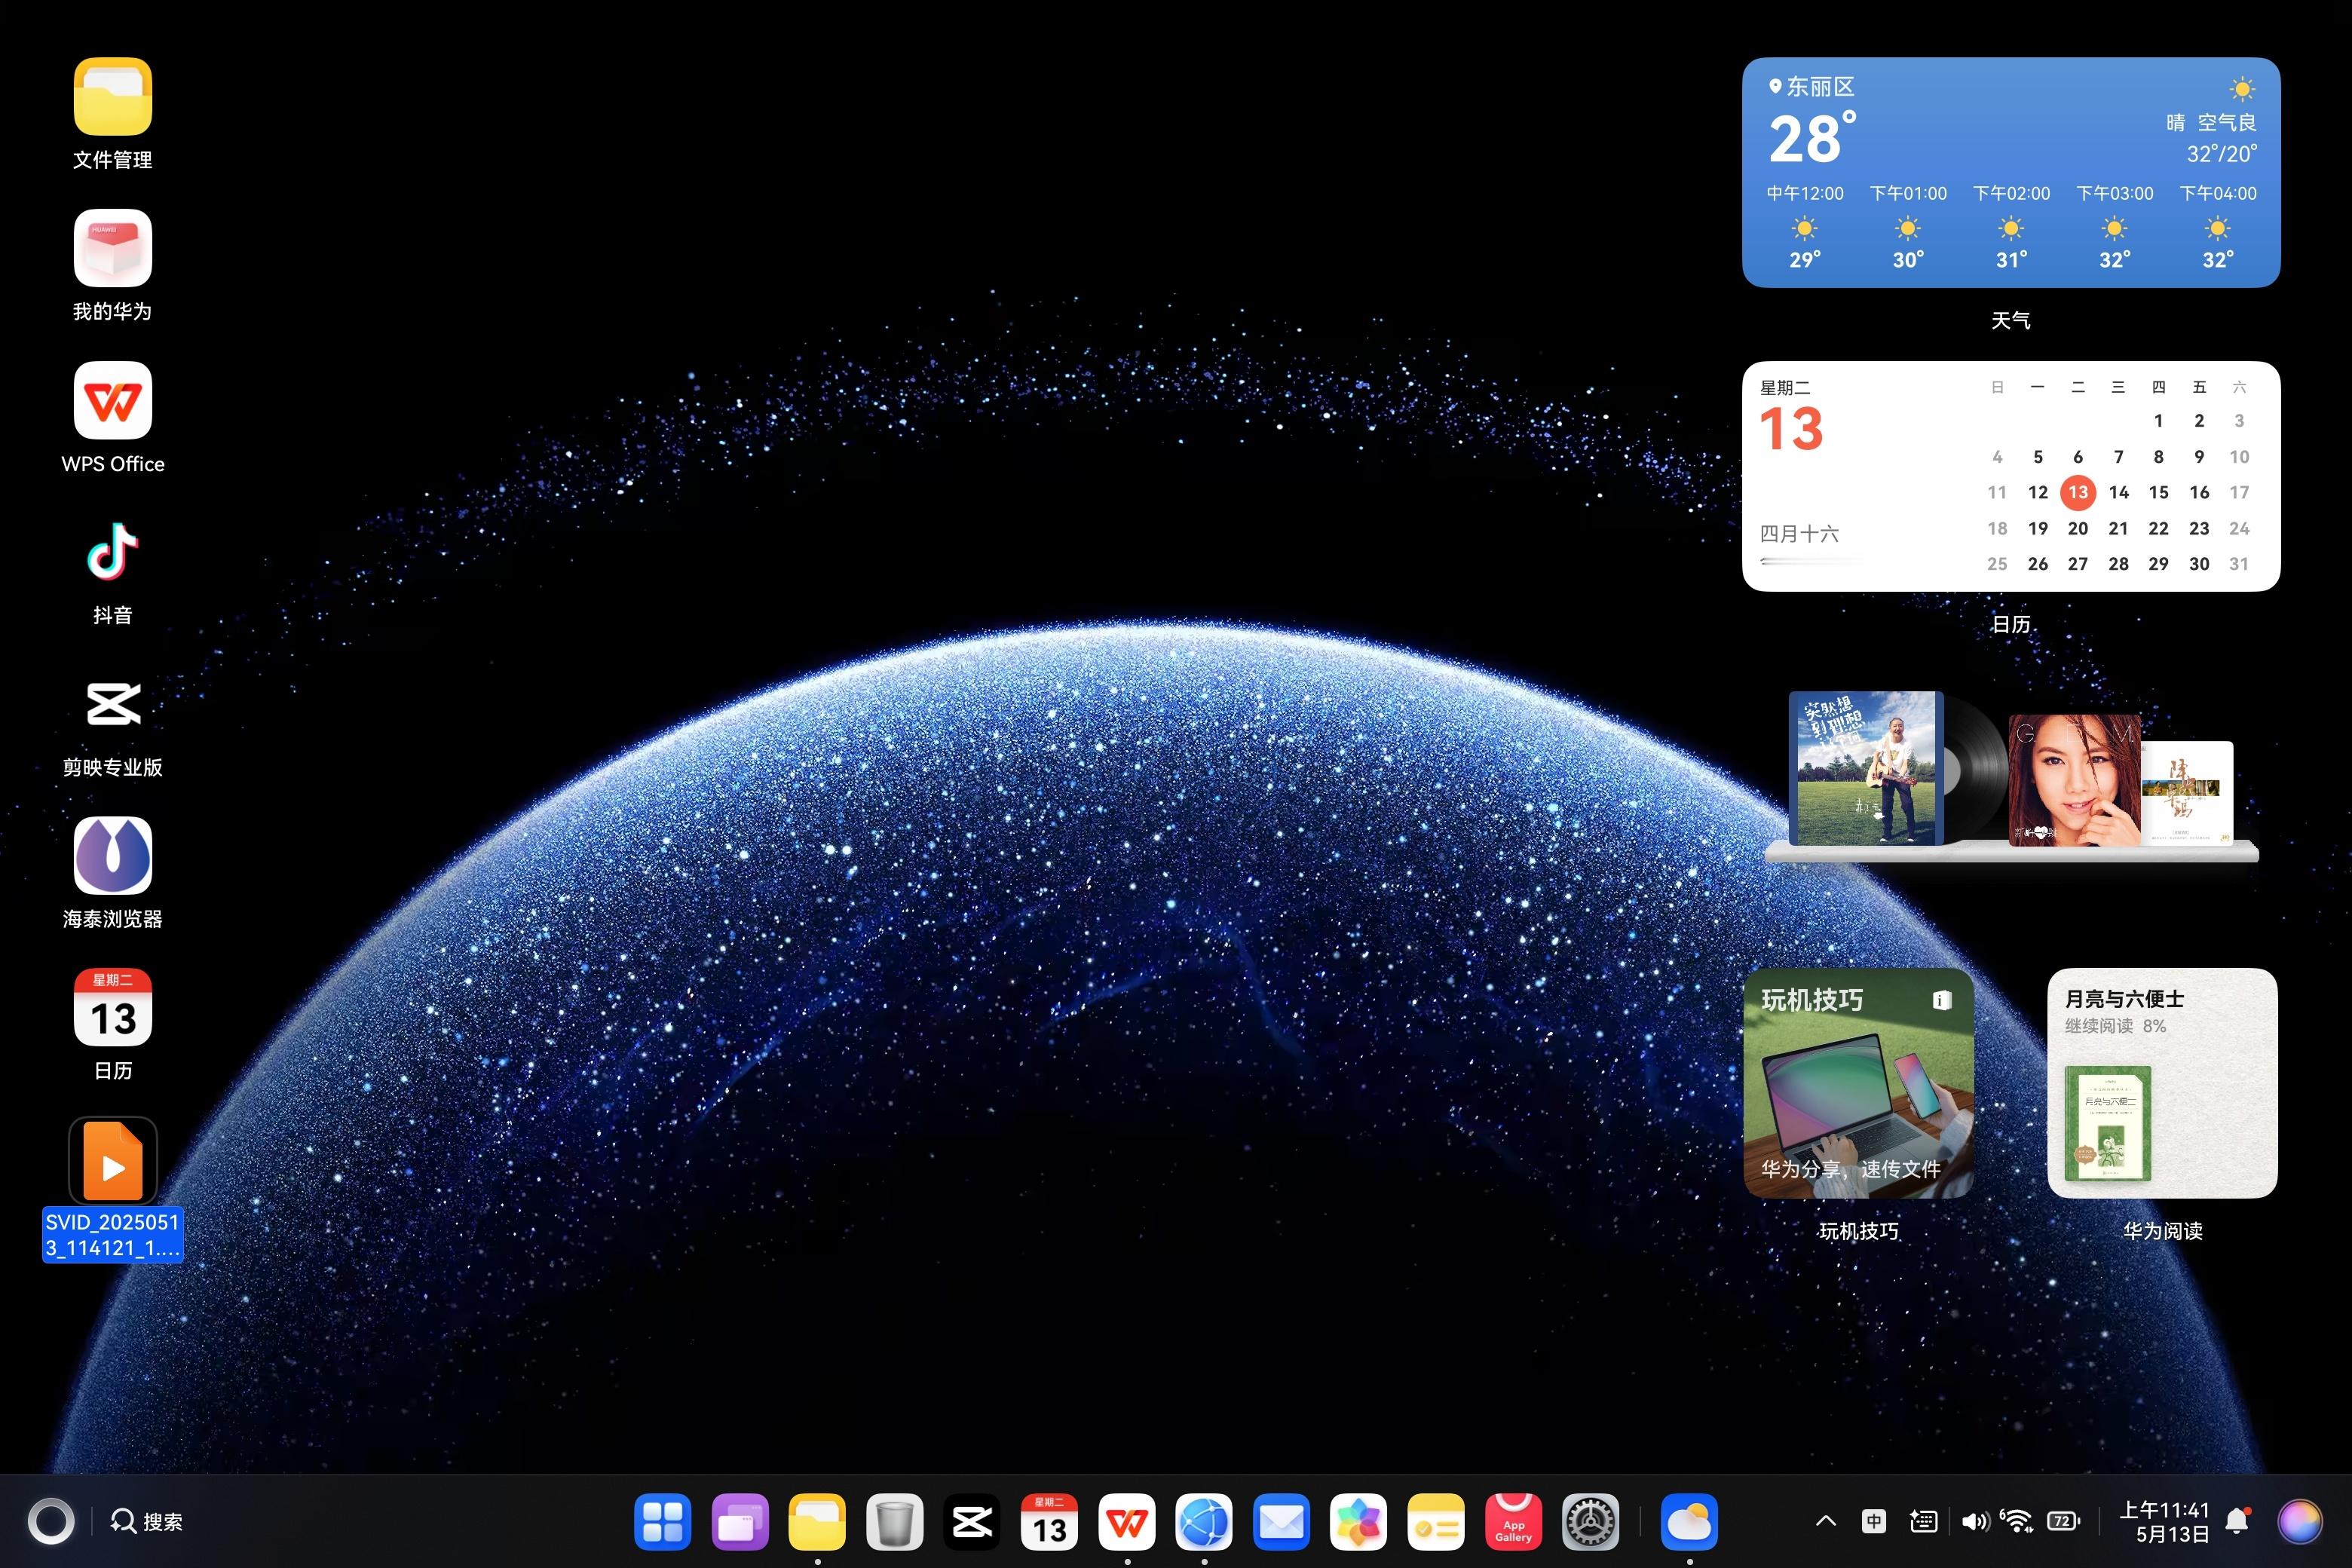Image resolution: width=2352 pixels, height=1568 pixels.
Task: Open the yellow file manager in dock
Action: [817, 1522]
